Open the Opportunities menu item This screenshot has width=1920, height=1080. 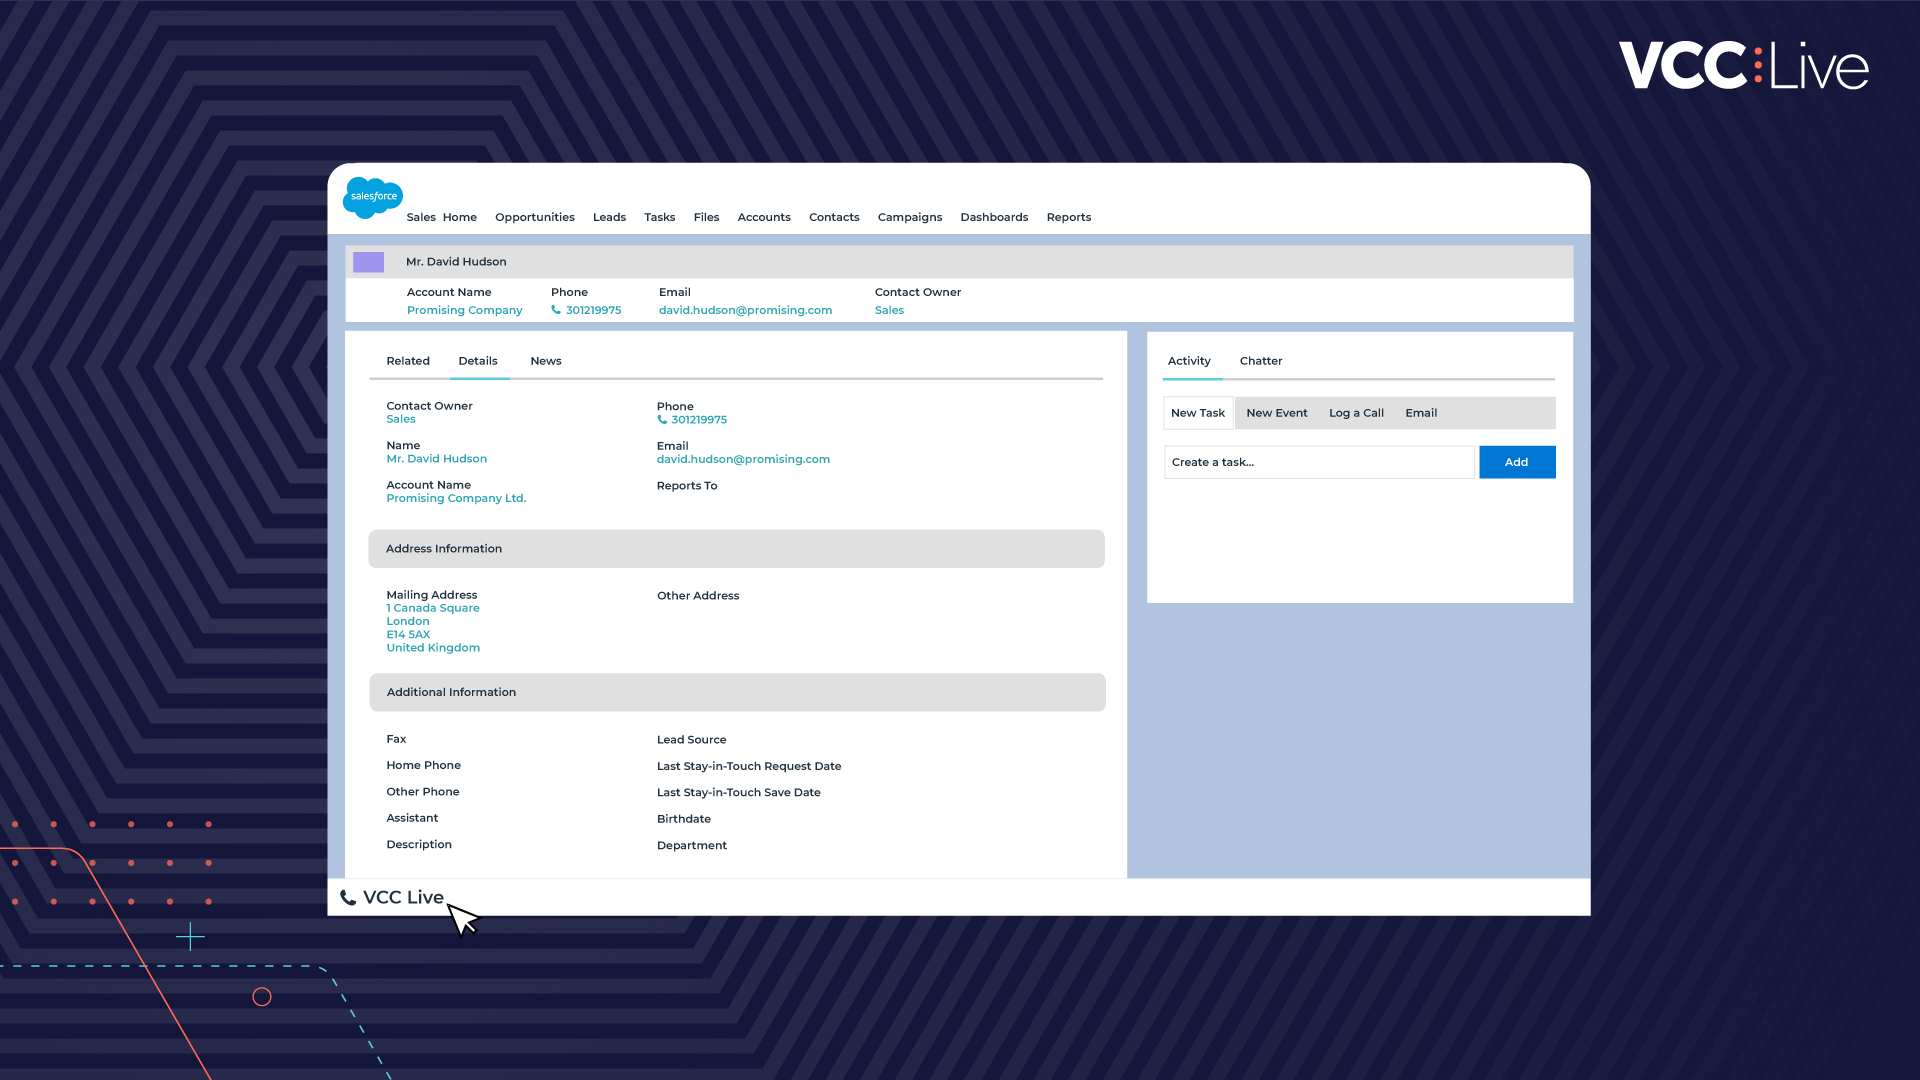click(534, 217)
